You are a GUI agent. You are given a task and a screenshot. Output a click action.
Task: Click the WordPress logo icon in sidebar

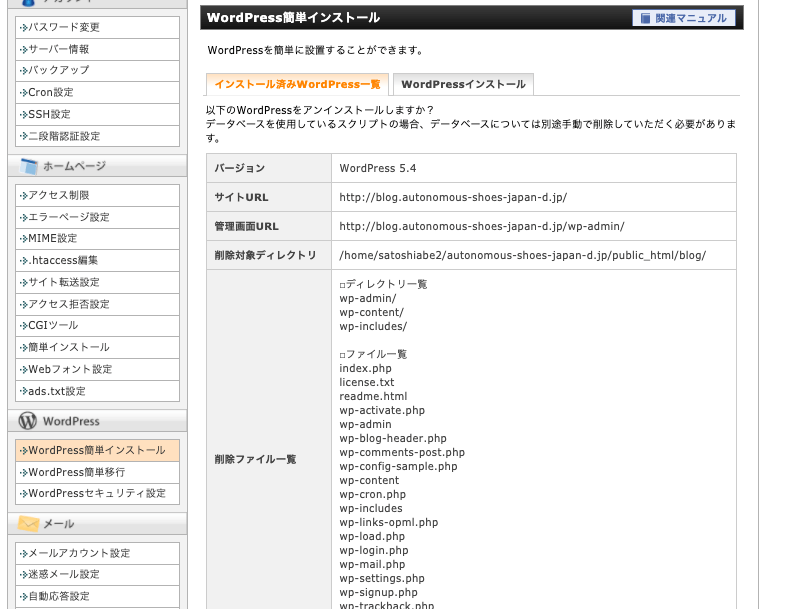[x=27, y=421]
